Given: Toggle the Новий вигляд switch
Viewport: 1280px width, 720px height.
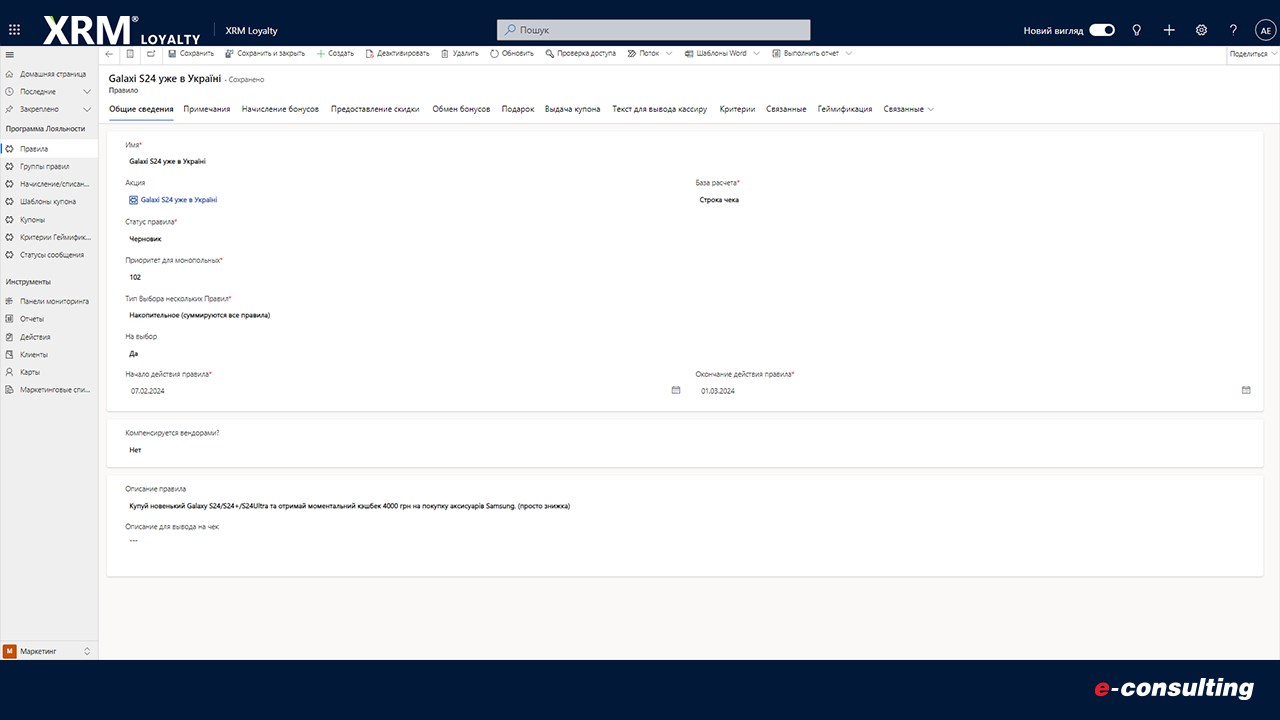Looking at the screenshot, I should pyautogui.click(x=1102, y=30).
